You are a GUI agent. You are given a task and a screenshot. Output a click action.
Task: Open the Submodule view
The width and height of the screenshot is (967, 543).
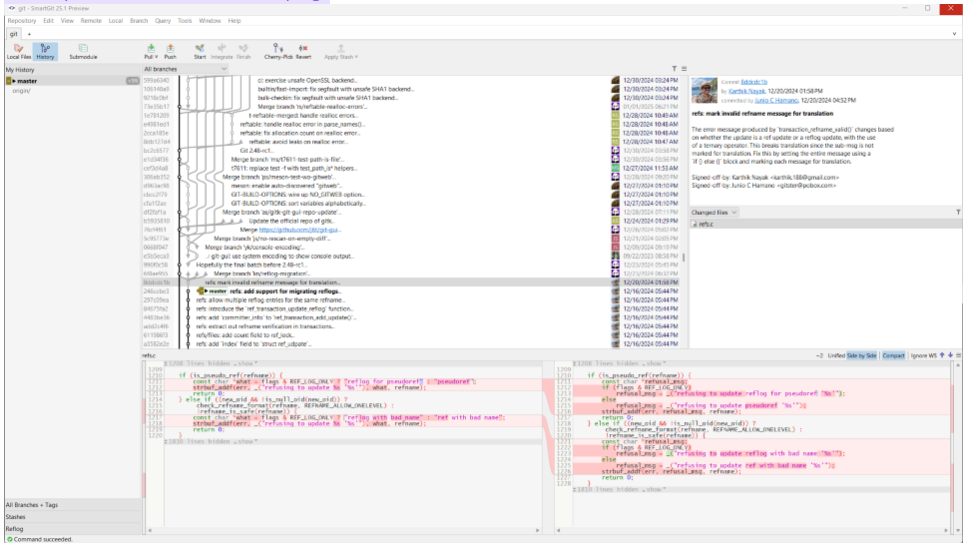83,51
